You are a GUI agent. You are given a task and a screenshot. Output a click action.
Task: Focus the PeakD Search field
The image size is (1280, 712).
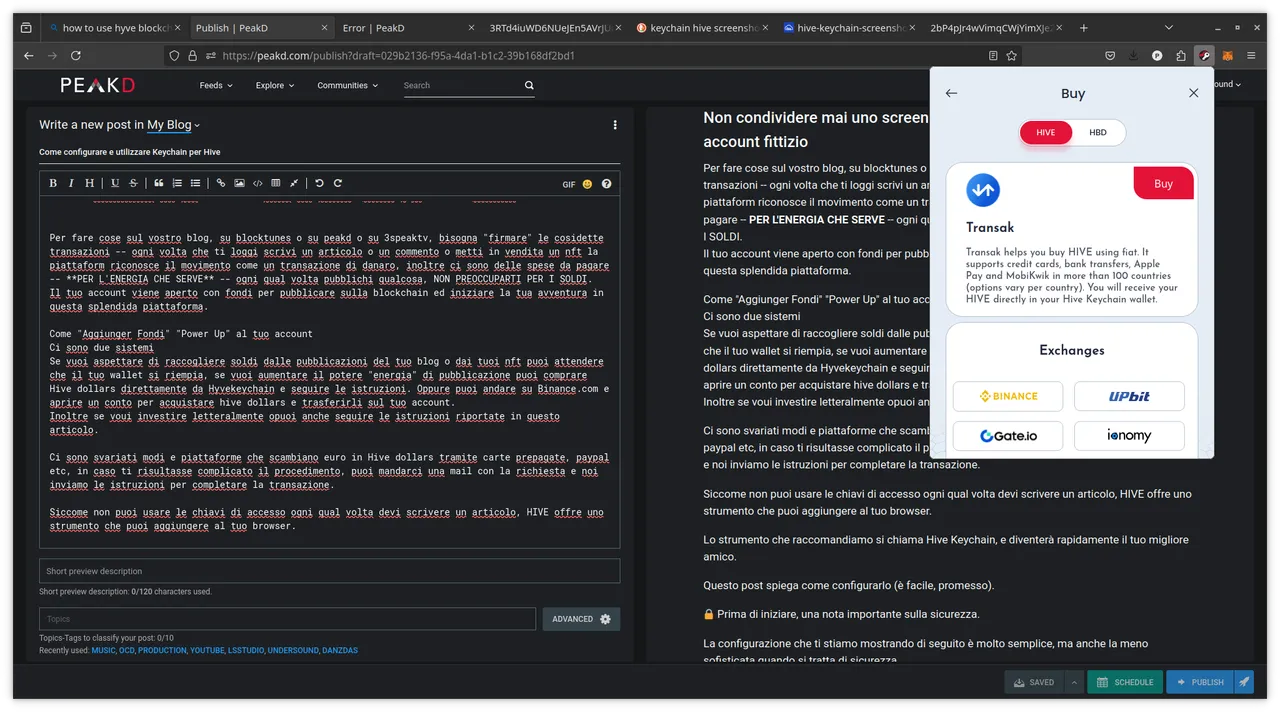(x=461, y=85)
